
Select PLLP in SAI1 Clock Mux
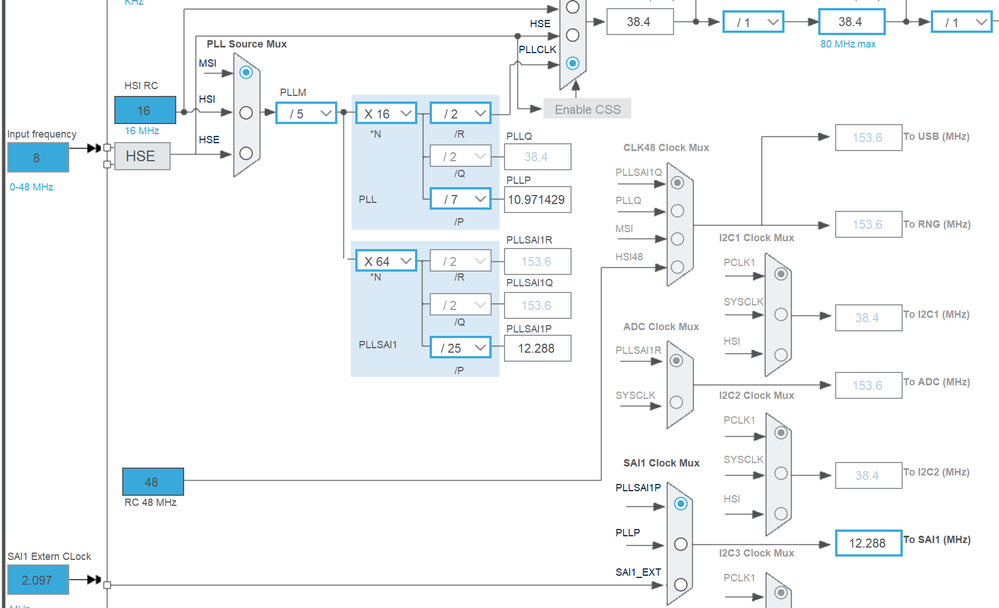680,544
